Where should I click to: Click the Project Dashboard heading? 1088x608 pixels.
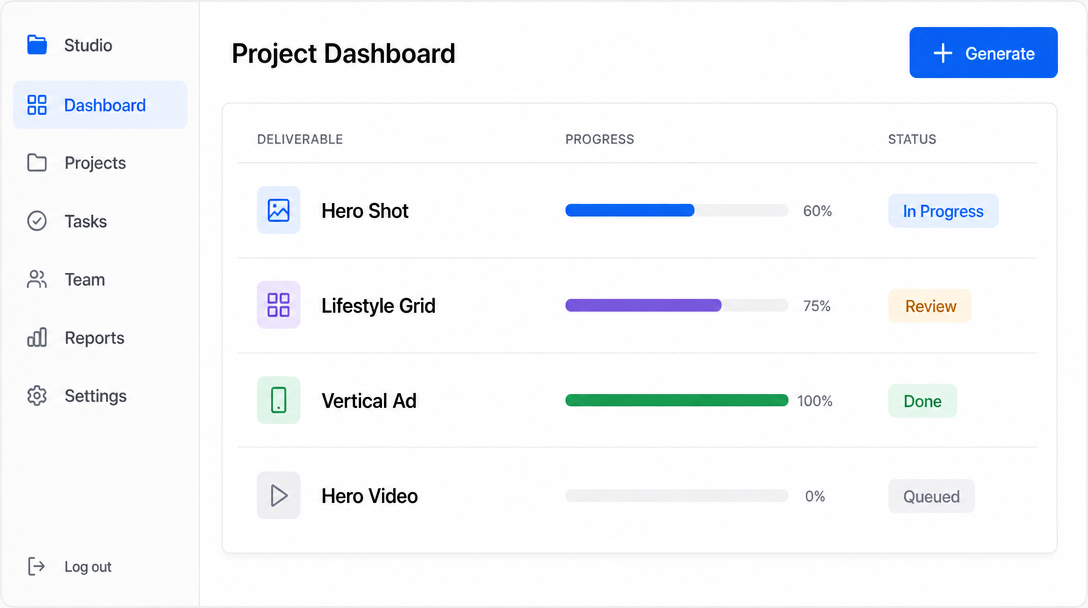point(343,53)
